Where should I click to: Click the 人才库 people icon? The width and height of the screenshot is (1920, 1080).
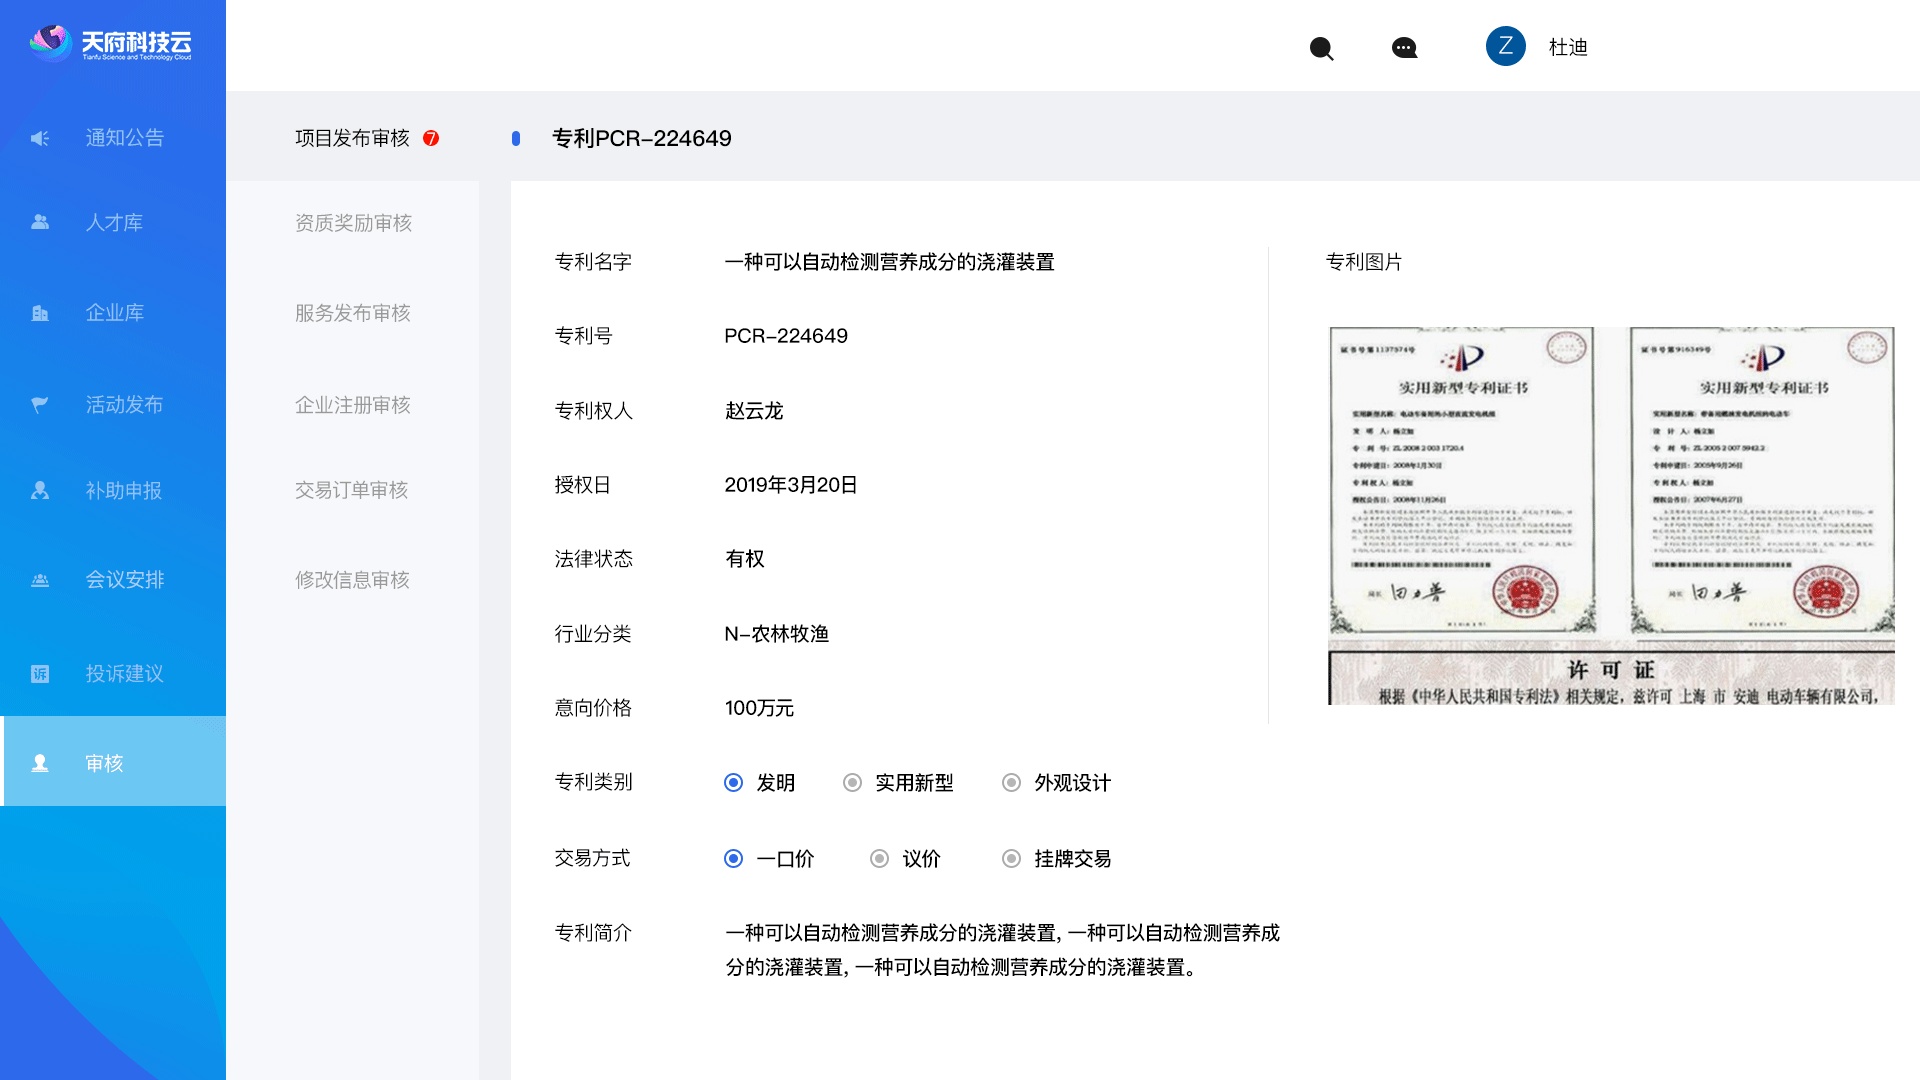click(40, 222)
